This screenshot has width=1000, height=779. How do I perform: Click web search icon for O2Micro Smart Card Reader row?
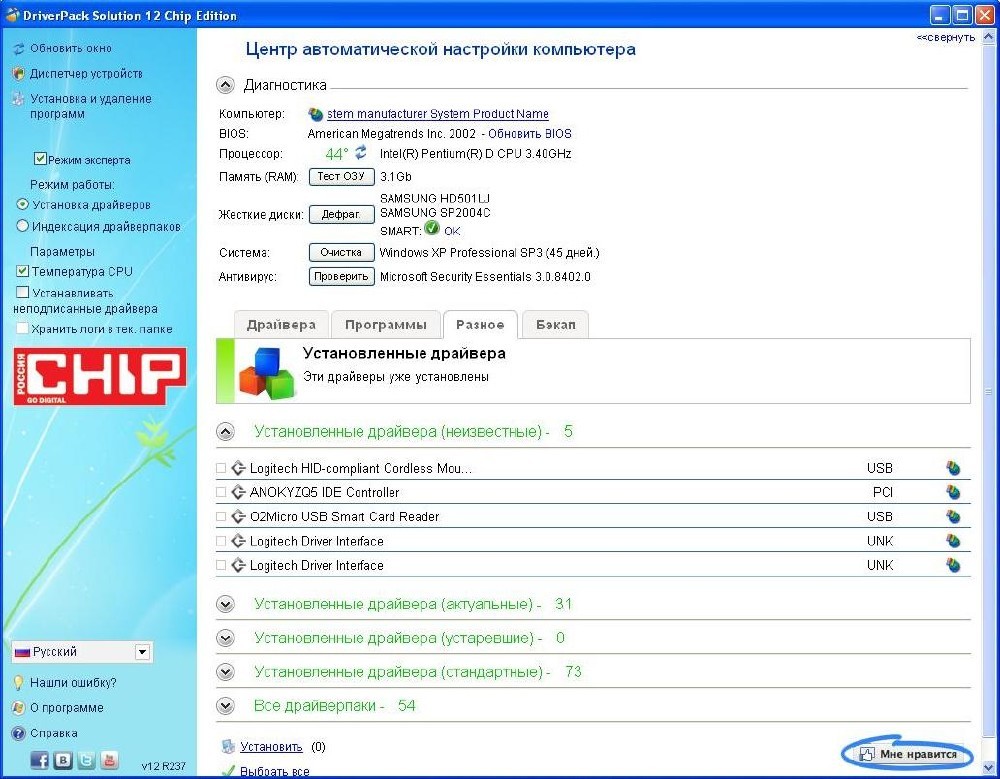pyautogui.click(x=953, y=516)
